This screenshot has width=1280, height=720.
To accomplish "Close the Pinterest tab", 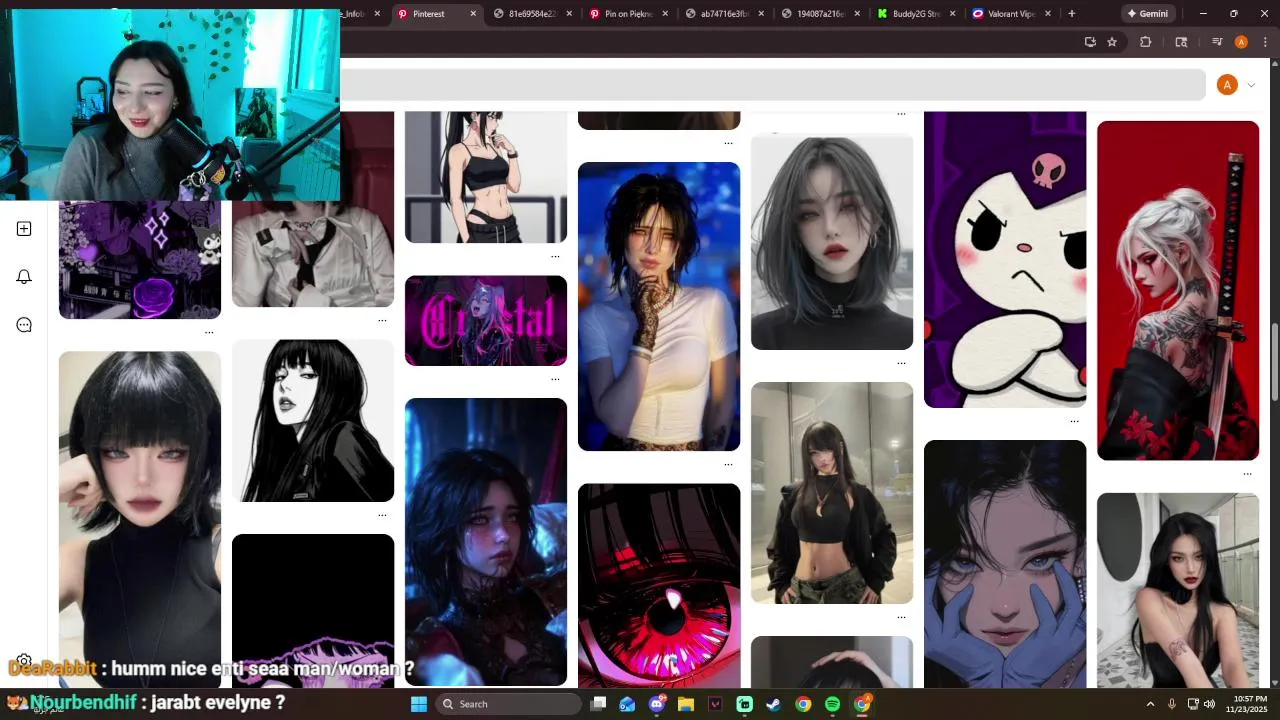I will (473, 14).
